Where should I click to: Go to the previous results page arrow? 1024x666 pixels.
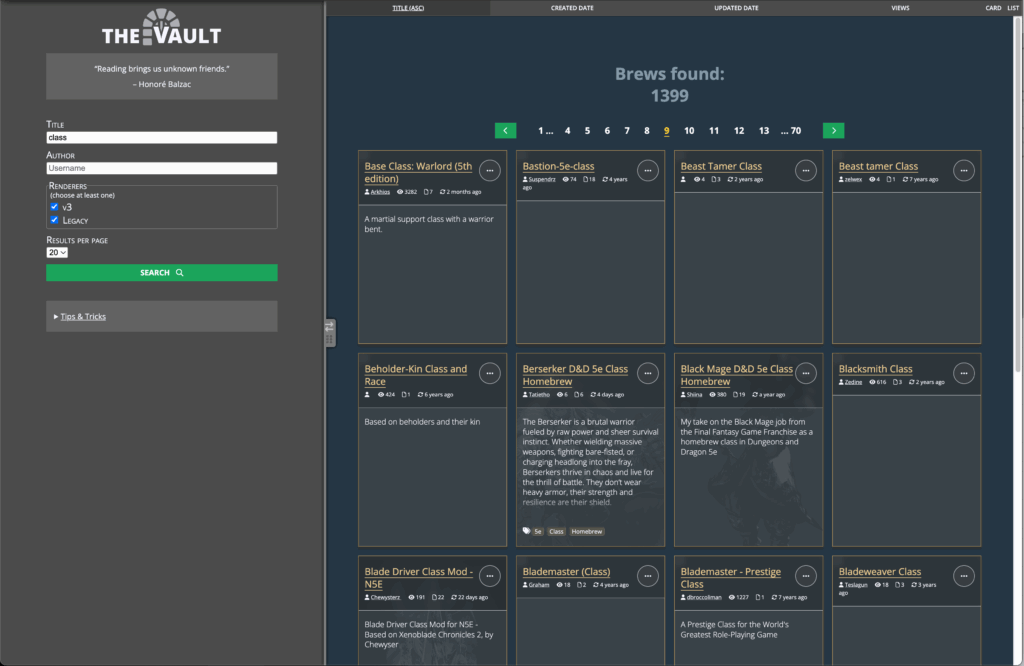click(x=506, y=130)
